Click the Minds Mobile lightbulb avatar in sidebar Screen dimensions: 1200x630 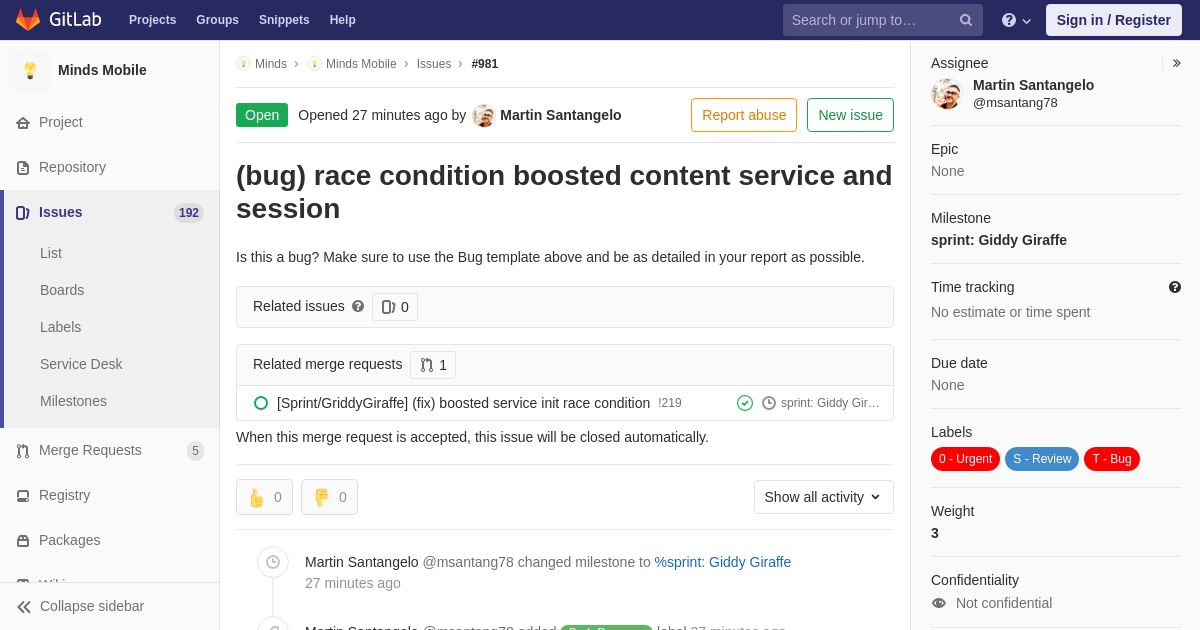(30, 70)
